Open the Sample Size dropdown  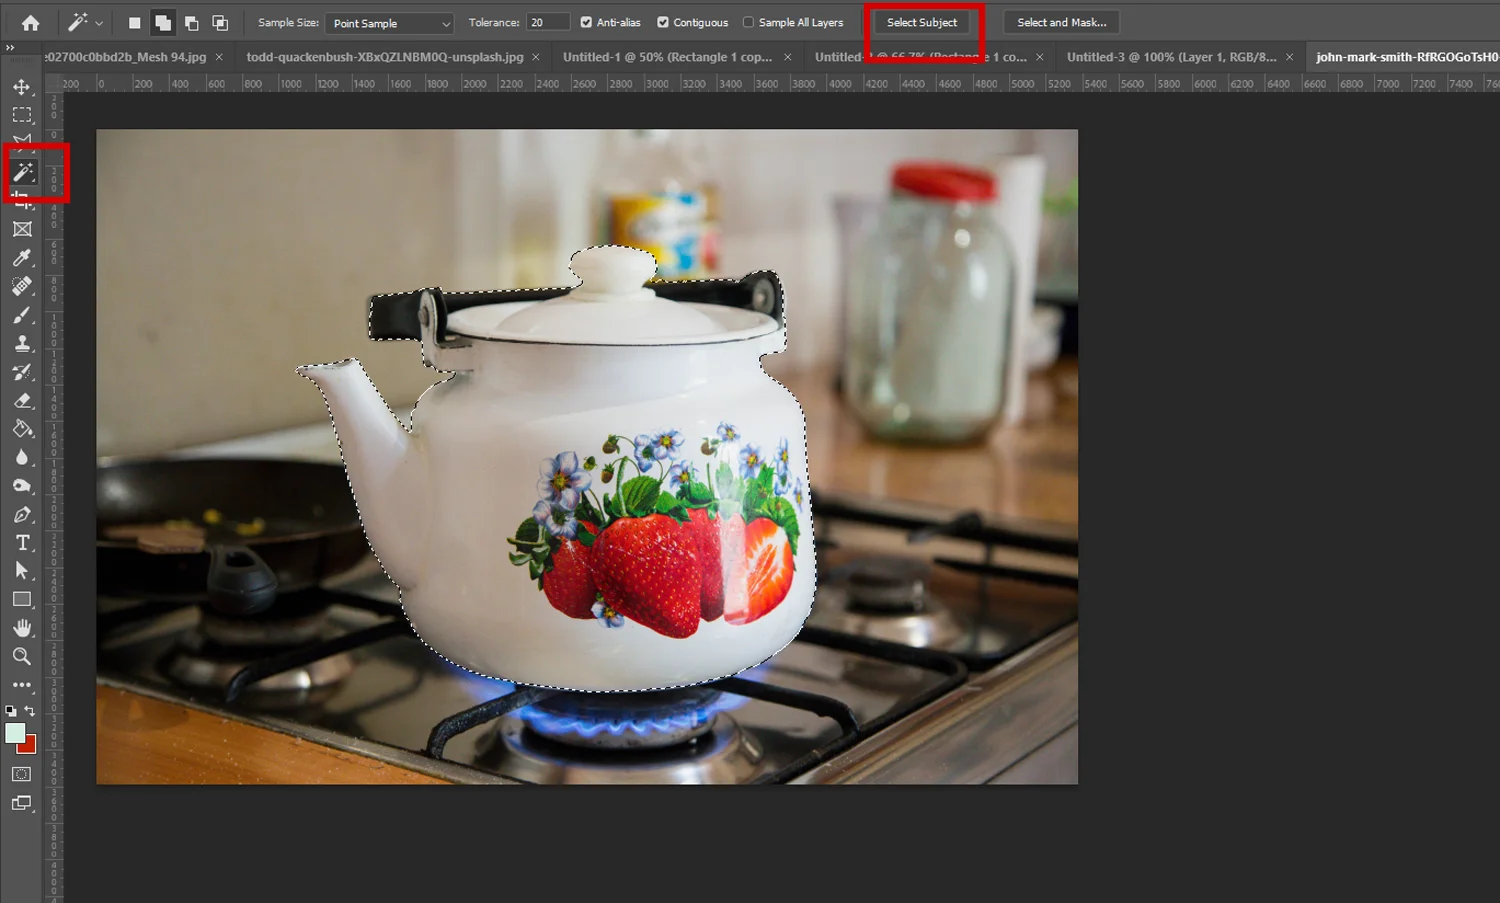click(390, 23)
